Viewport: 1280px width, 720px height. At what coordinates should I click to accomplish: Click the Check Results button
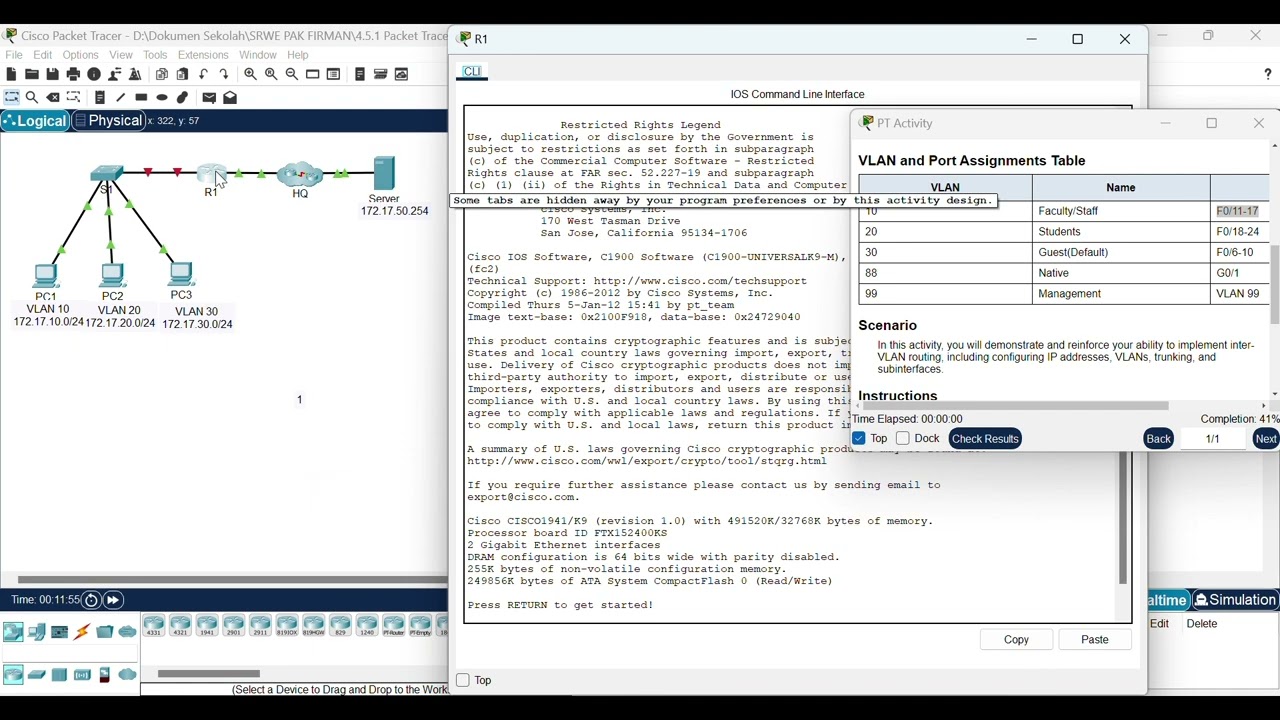tap(986, 439)
